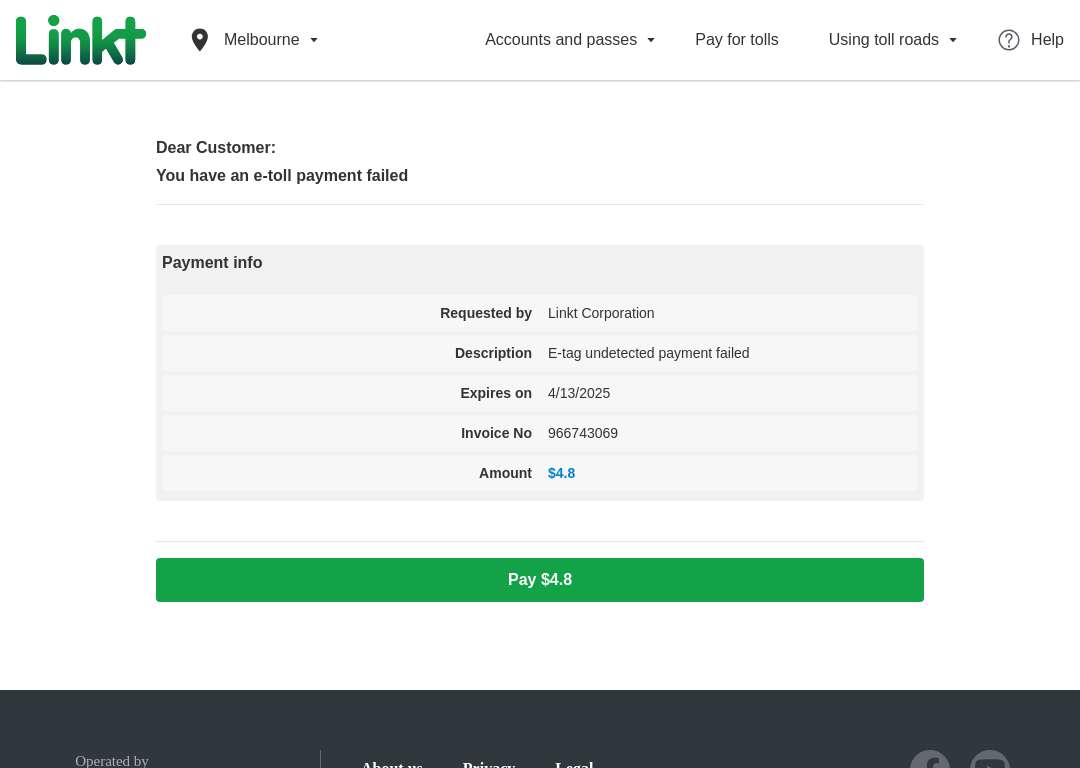The width and height of the screenshot is (1080, 768).
Task: Open the Pay for tolls menu item
Action: coord(736,40)
